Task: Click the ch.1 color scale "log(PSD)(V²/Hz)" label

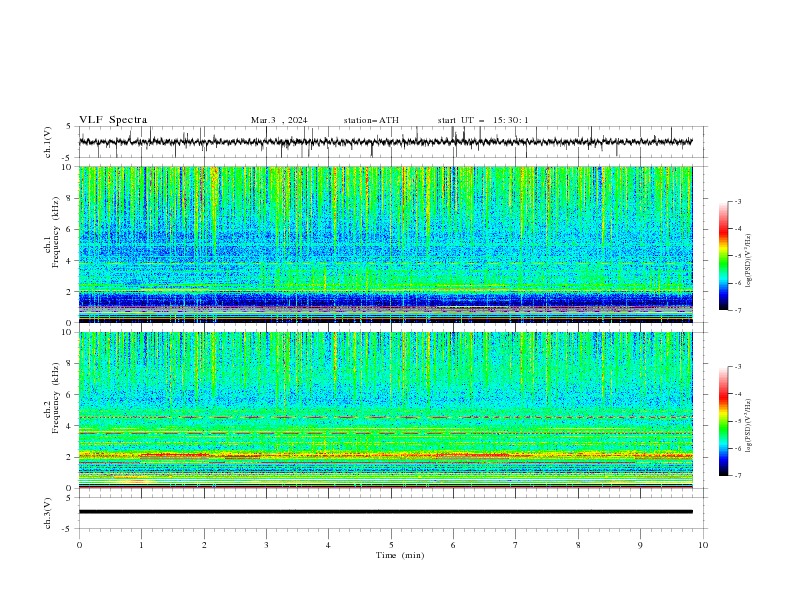Action: point(748,261)
